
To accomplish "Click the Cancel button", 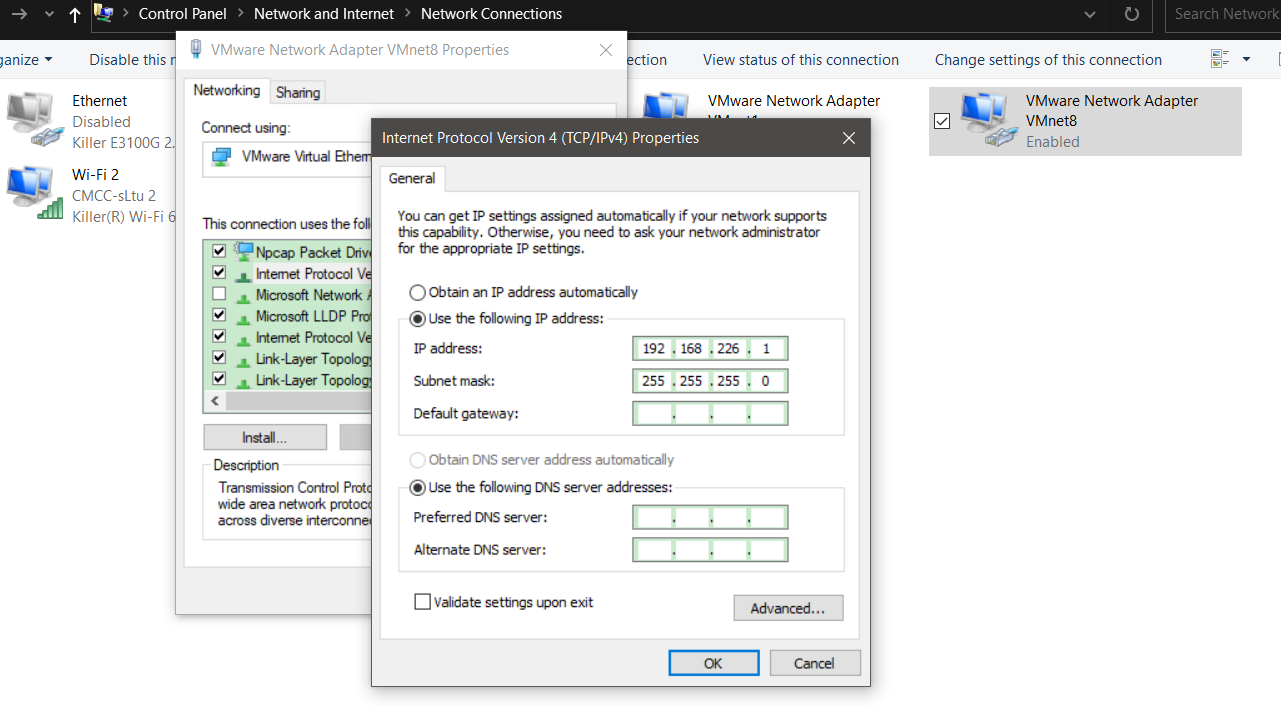I will [x=814, y=663].
